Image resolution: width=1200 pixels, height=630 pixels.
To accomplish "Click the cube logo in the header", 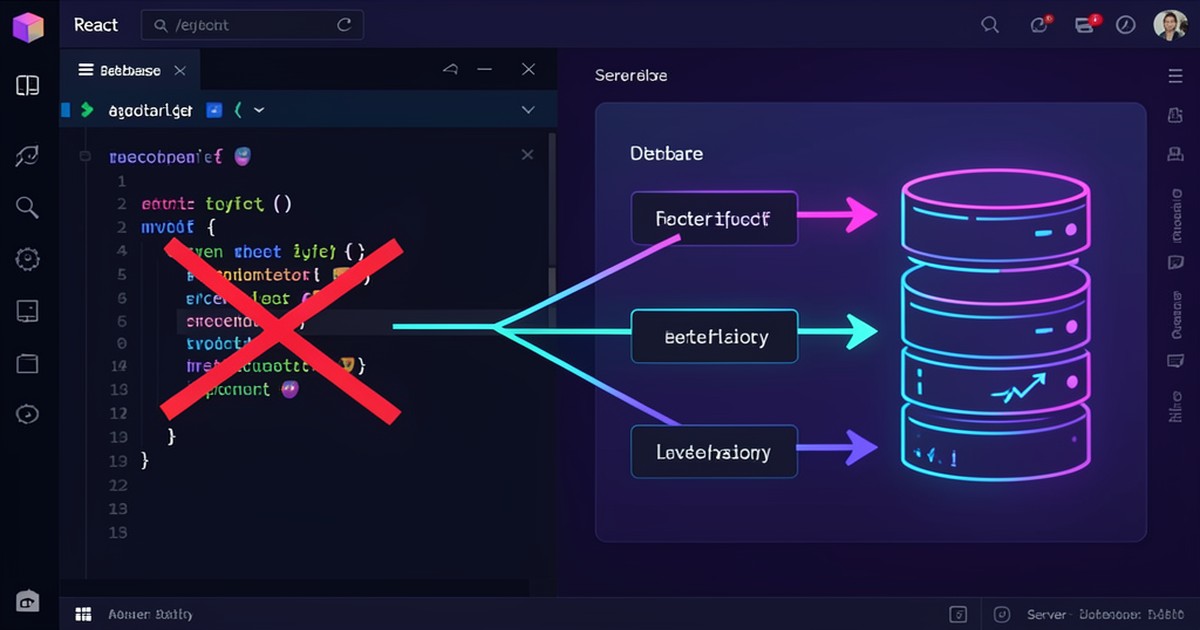I will [28, 26].
